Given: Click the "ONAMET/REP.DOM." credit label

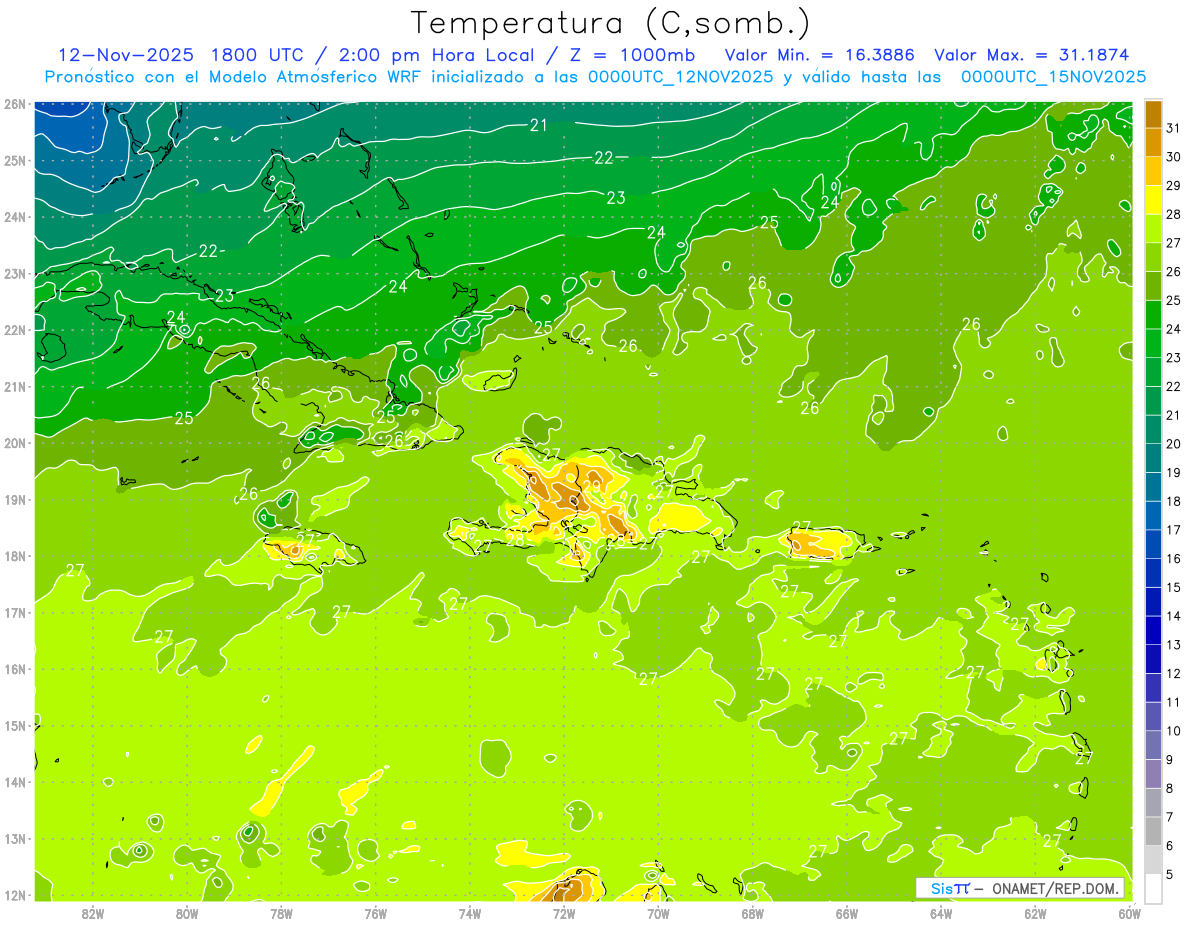Looking at the screenshot, I should pos(1056,888).
